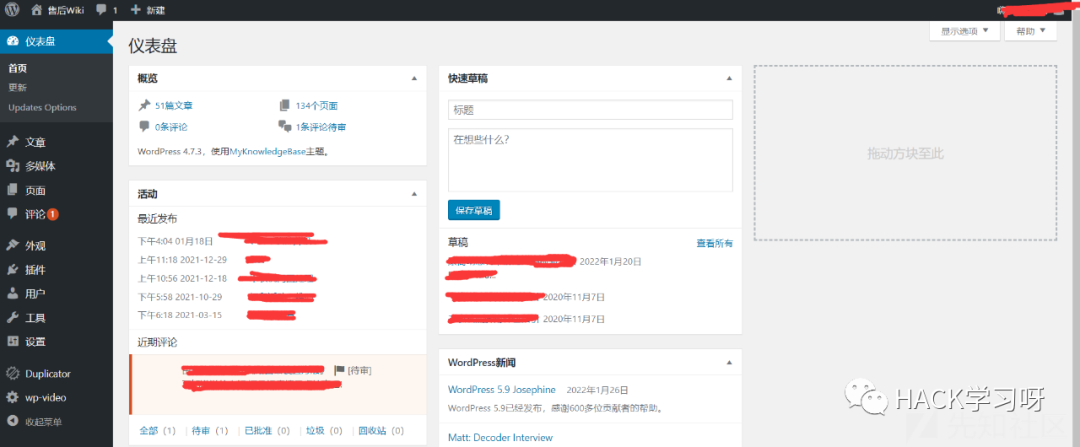Click the 收起菜单 collapse arrow icon
The height and width of the screenshot is (447, 1080).
pyautogui.click(x=12, y=422)
